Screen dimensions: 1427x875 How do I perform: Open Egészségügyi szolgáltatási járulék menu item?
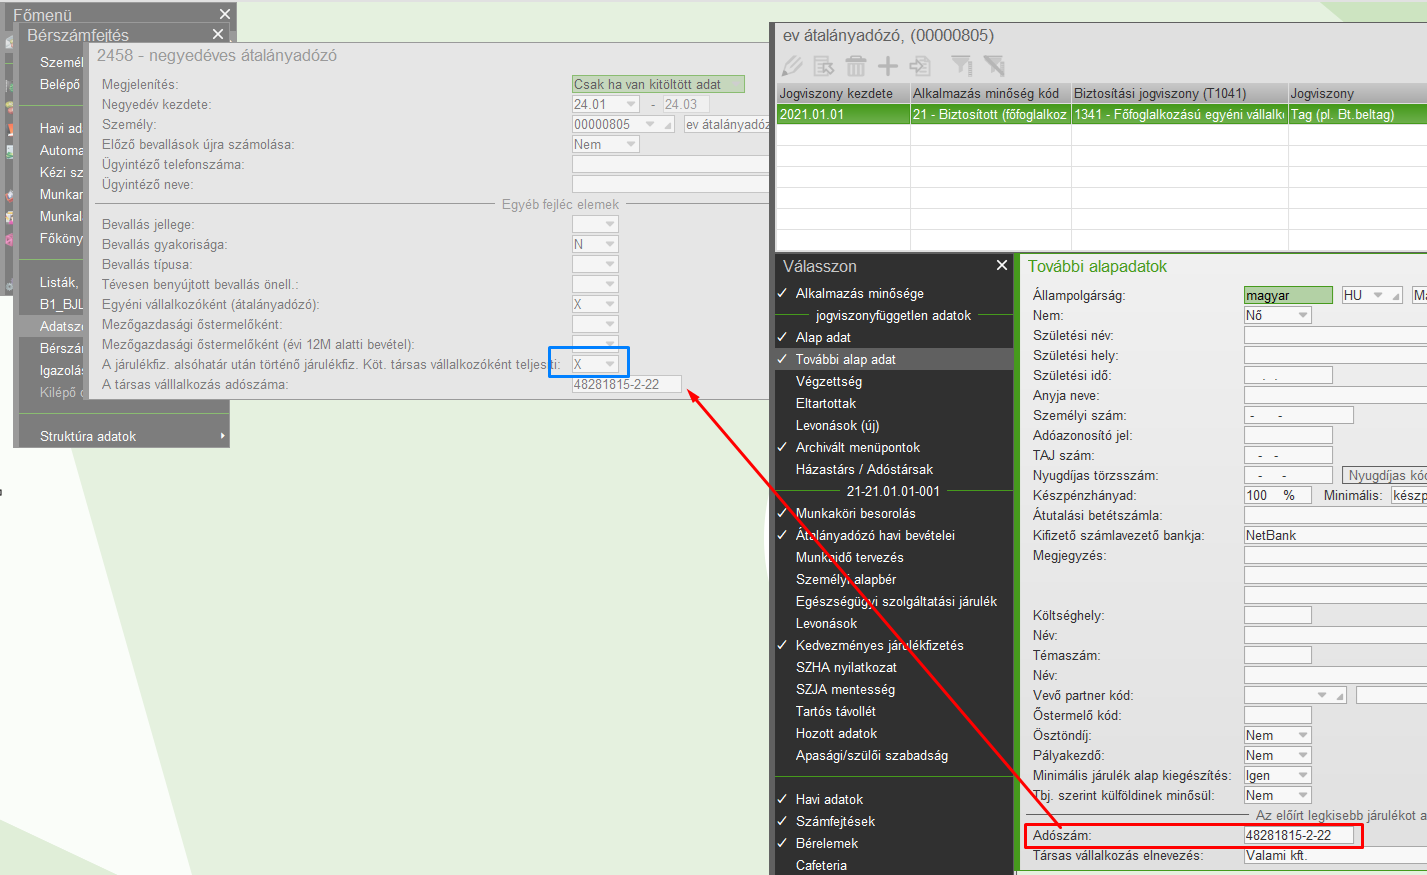(x=894, y=601)
